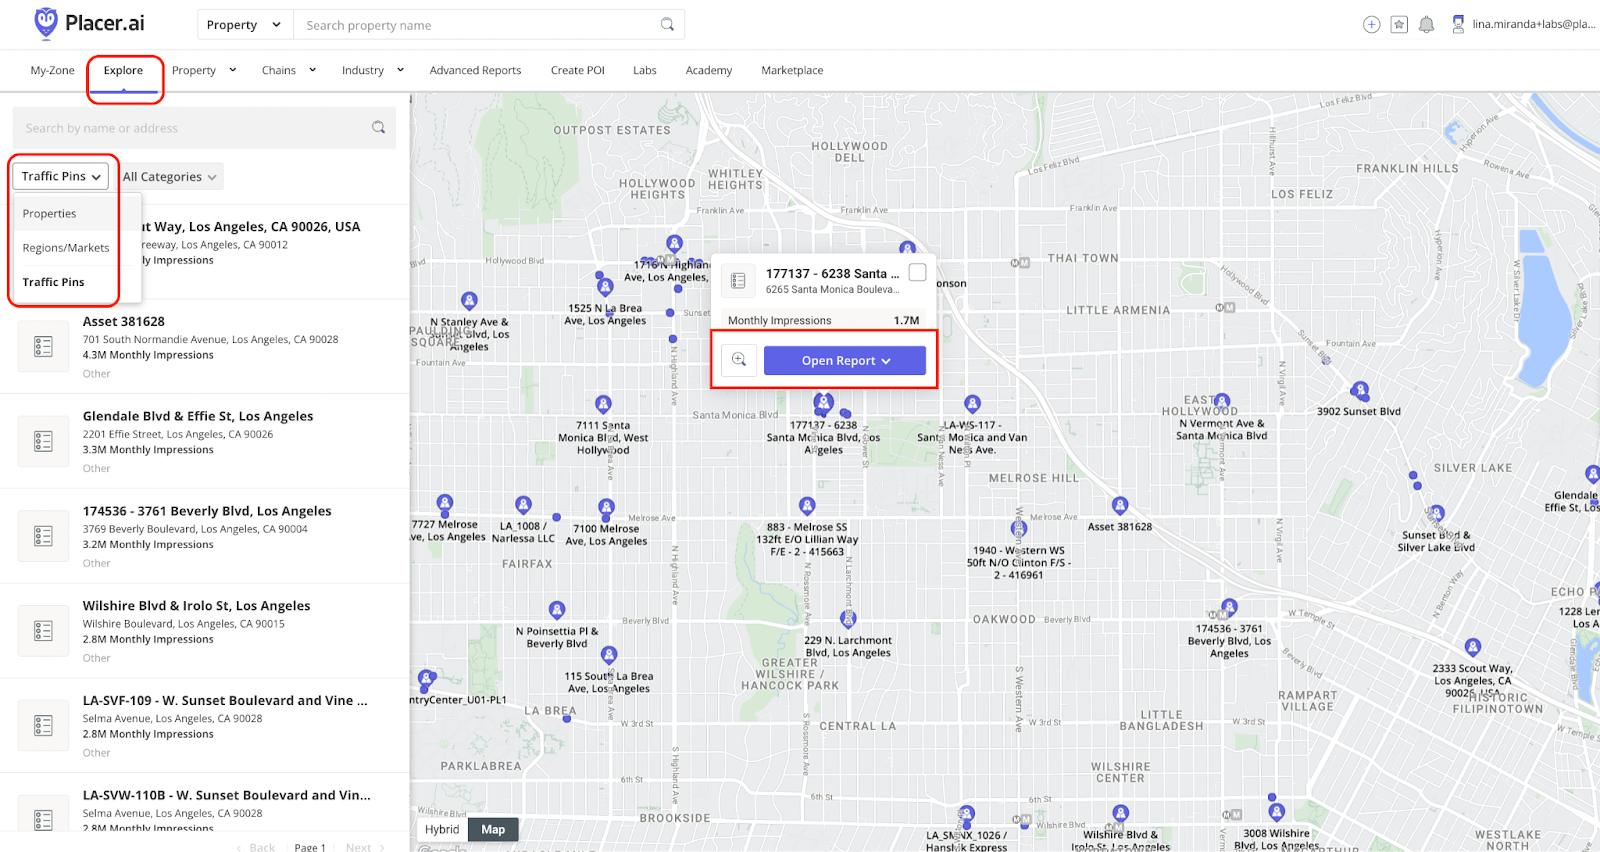Click the map pin for Asset 381628

pyautogui.click(x=1120, y=506)
